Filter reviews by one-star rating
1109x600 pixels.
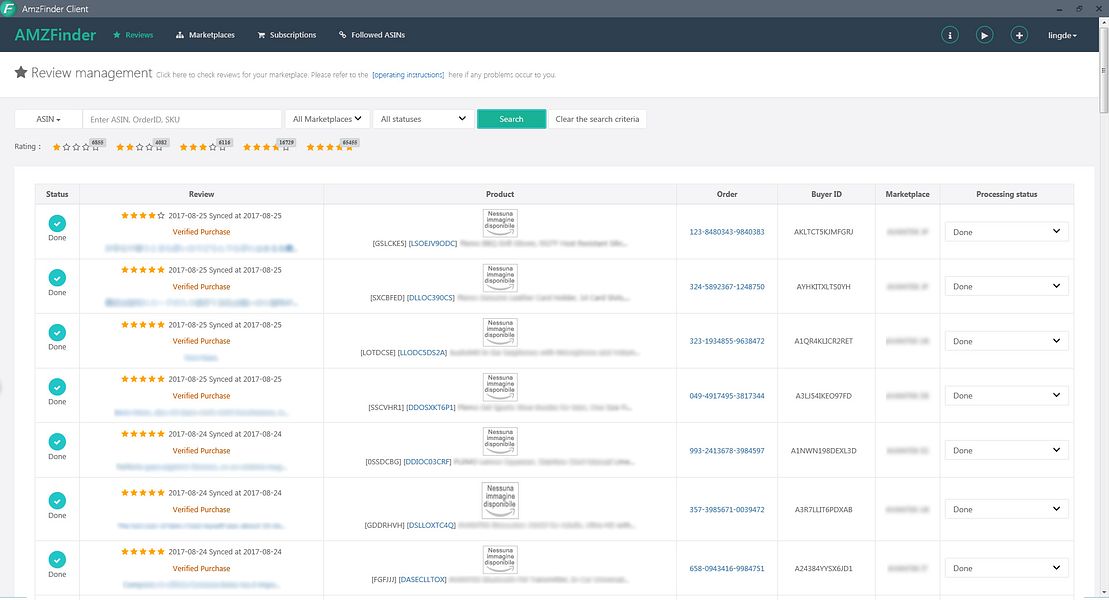pyautogui.click(x=75, y=147)
